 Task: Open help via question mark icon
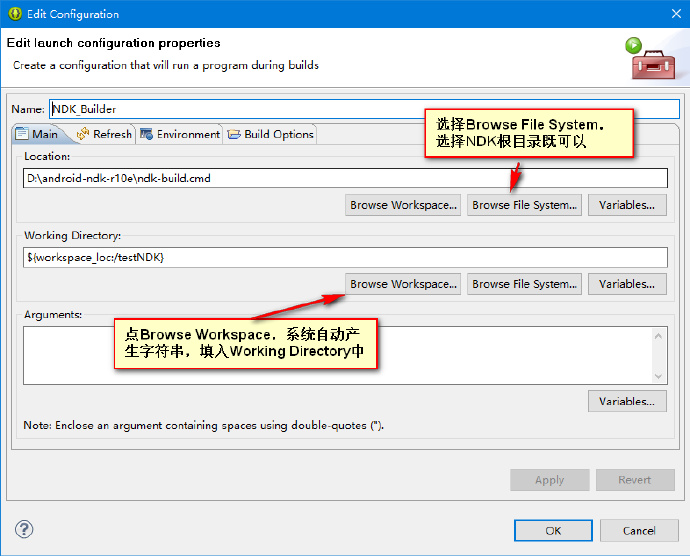tap(24, 529)
